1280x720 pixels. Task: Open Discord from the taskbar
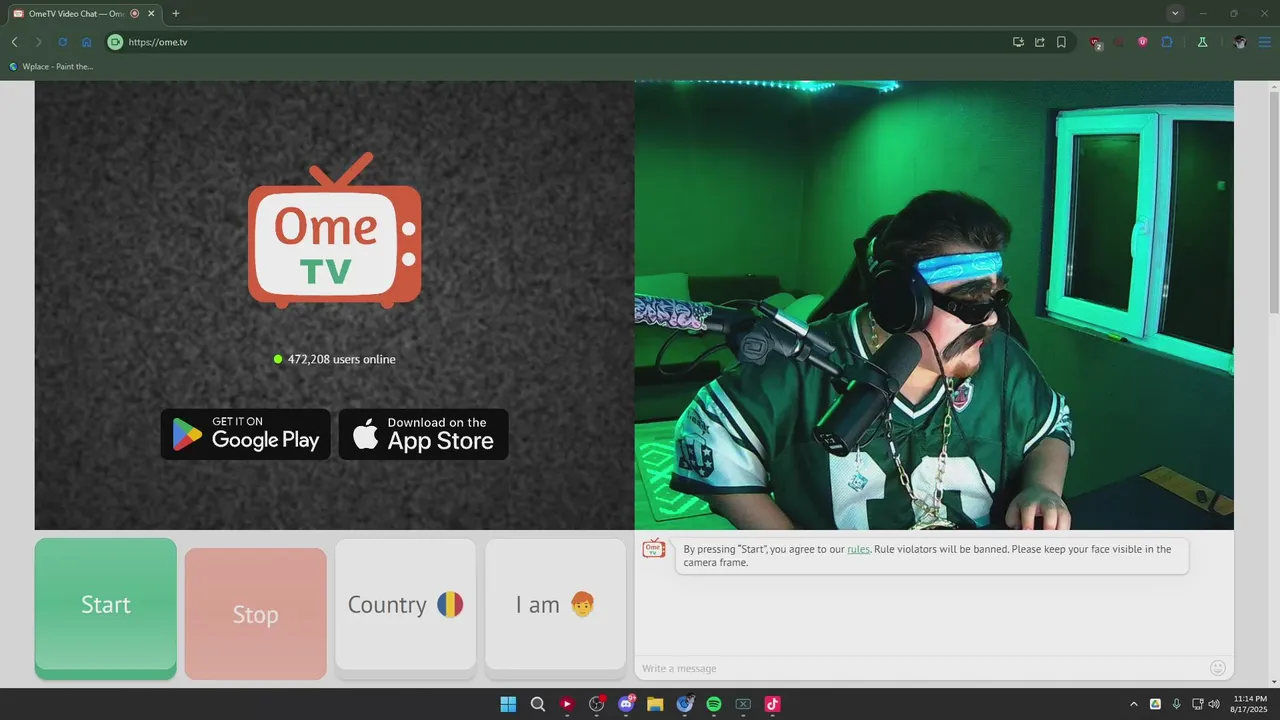[x=626, y=704]
